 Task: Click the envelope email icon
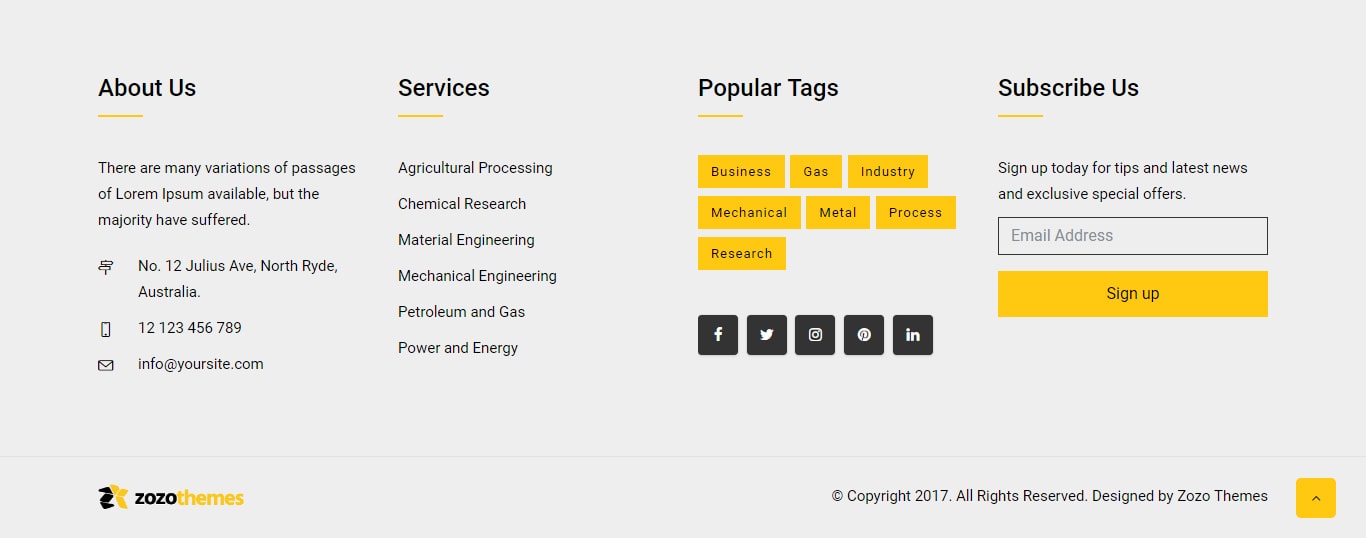(106, 365)
